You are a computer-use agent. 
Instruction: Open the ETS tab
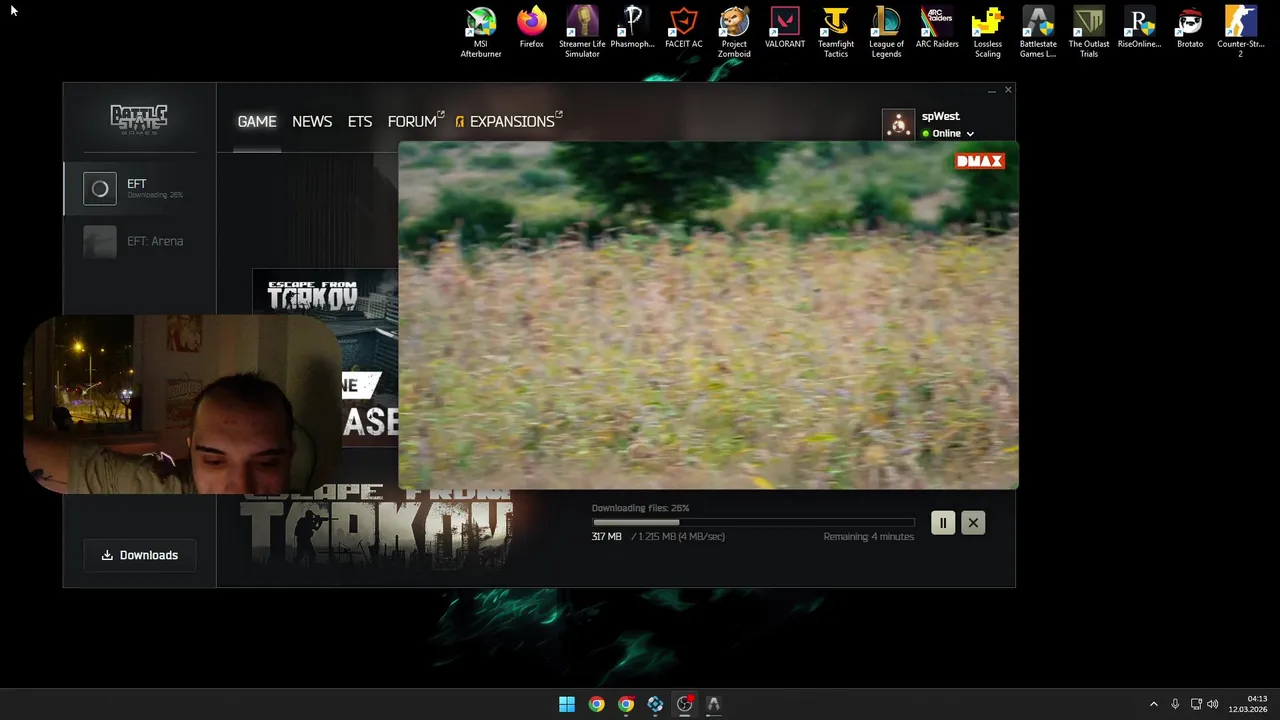360,121
